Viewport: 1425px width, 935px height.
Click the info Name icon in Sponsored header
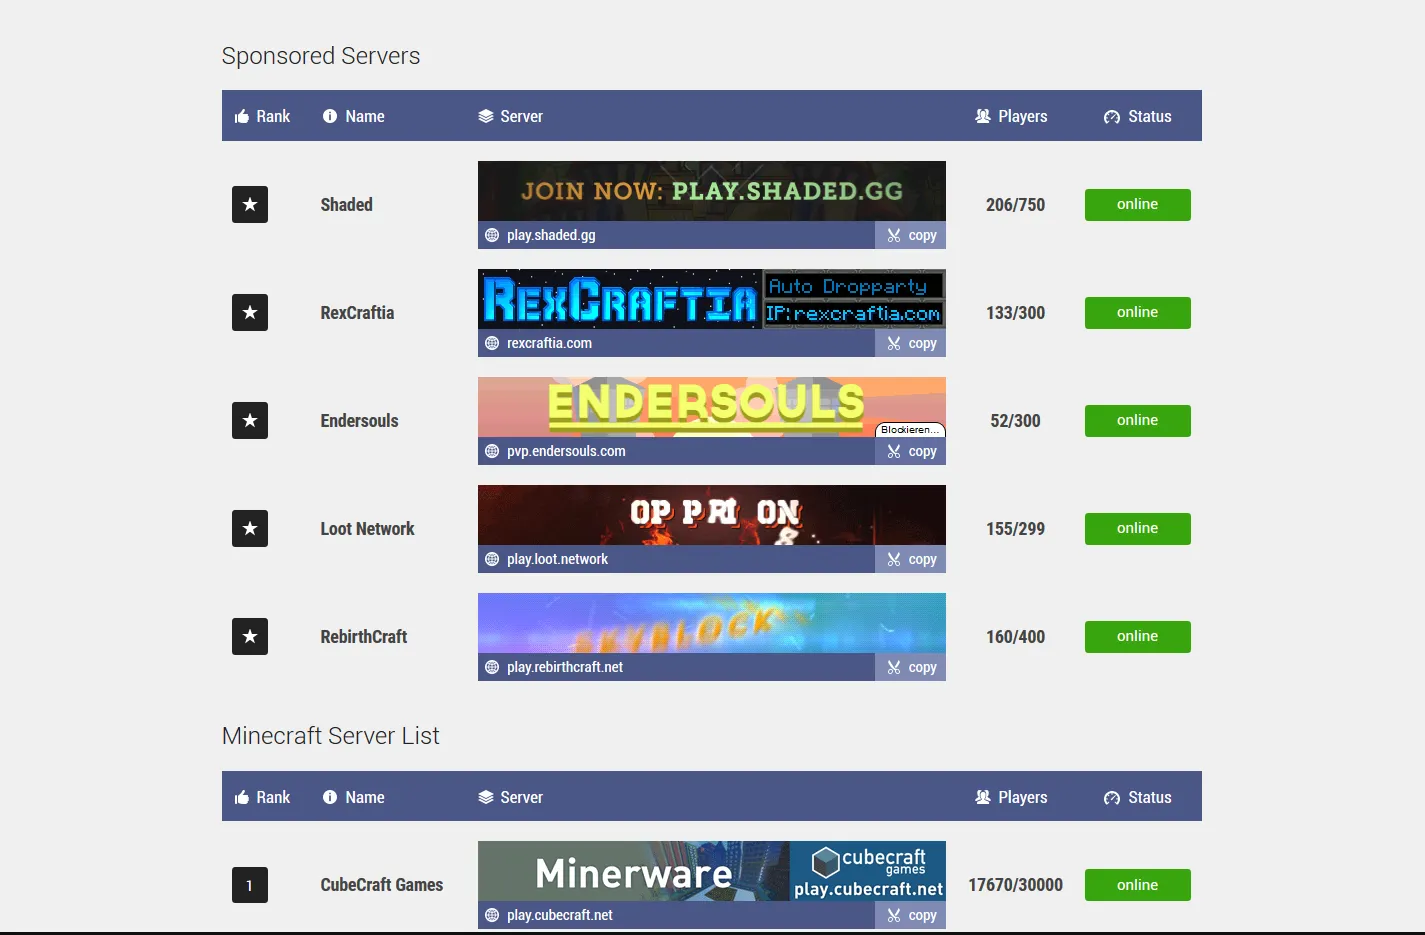[330, 117]
